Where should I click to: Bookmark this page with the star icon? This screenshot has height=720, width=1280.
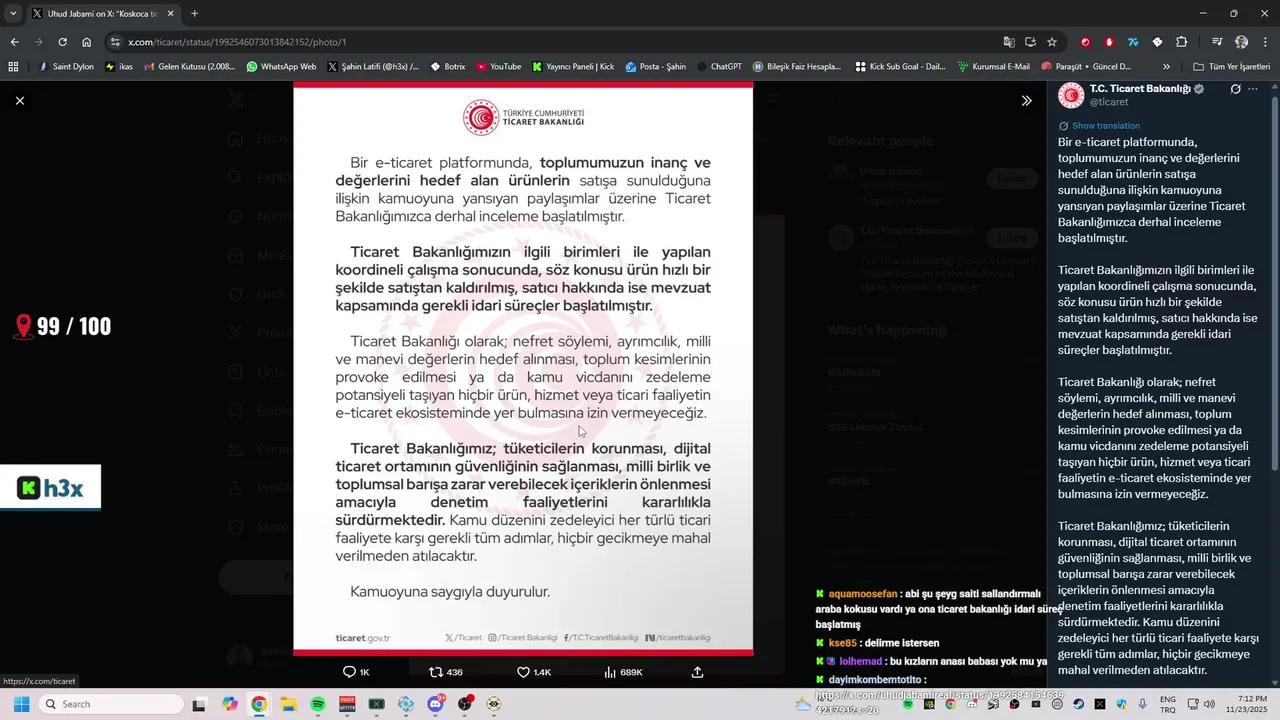pyautogui.click(x=1052, y=42)
